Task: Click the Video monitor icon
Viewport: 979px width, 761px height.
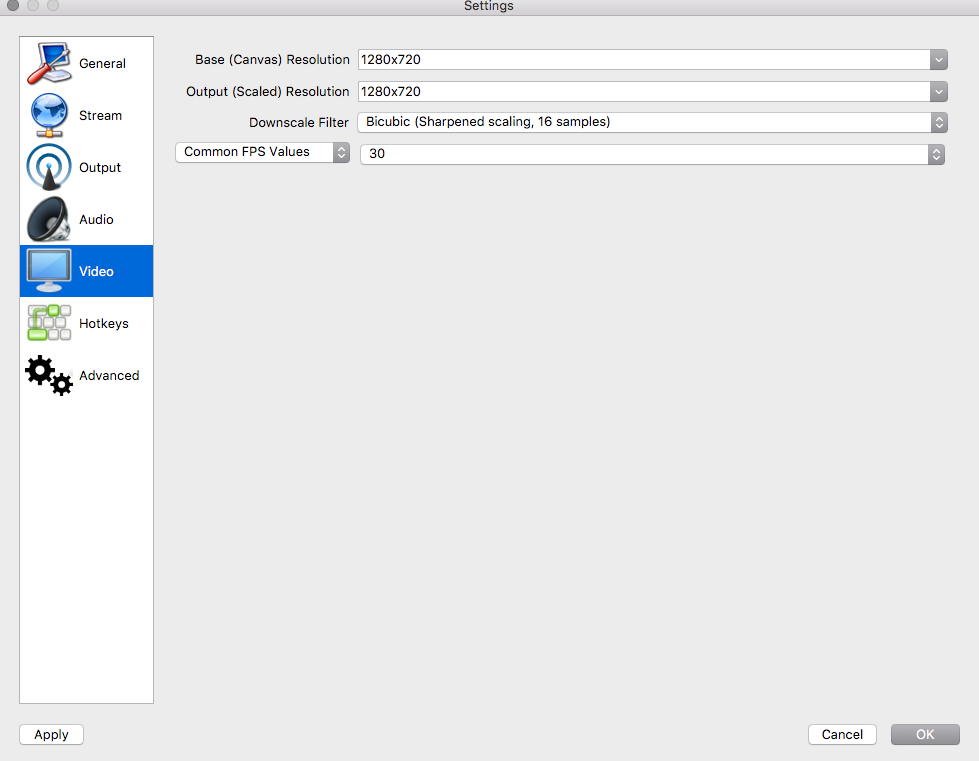Action: tap(49, 271)
